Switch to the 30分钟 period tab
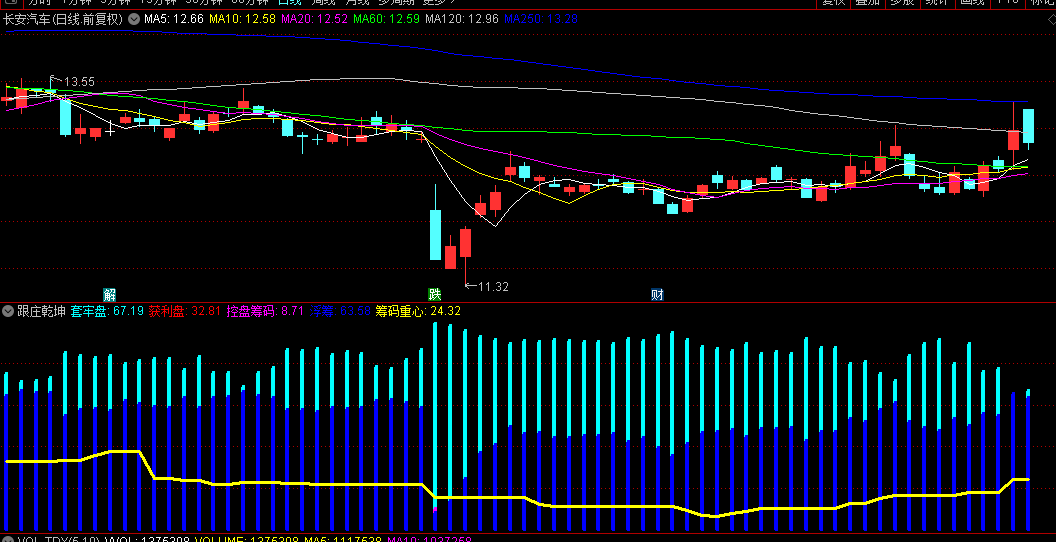Image resolution: width=1056 pixels, height=542 pixels. click(203, 2)
